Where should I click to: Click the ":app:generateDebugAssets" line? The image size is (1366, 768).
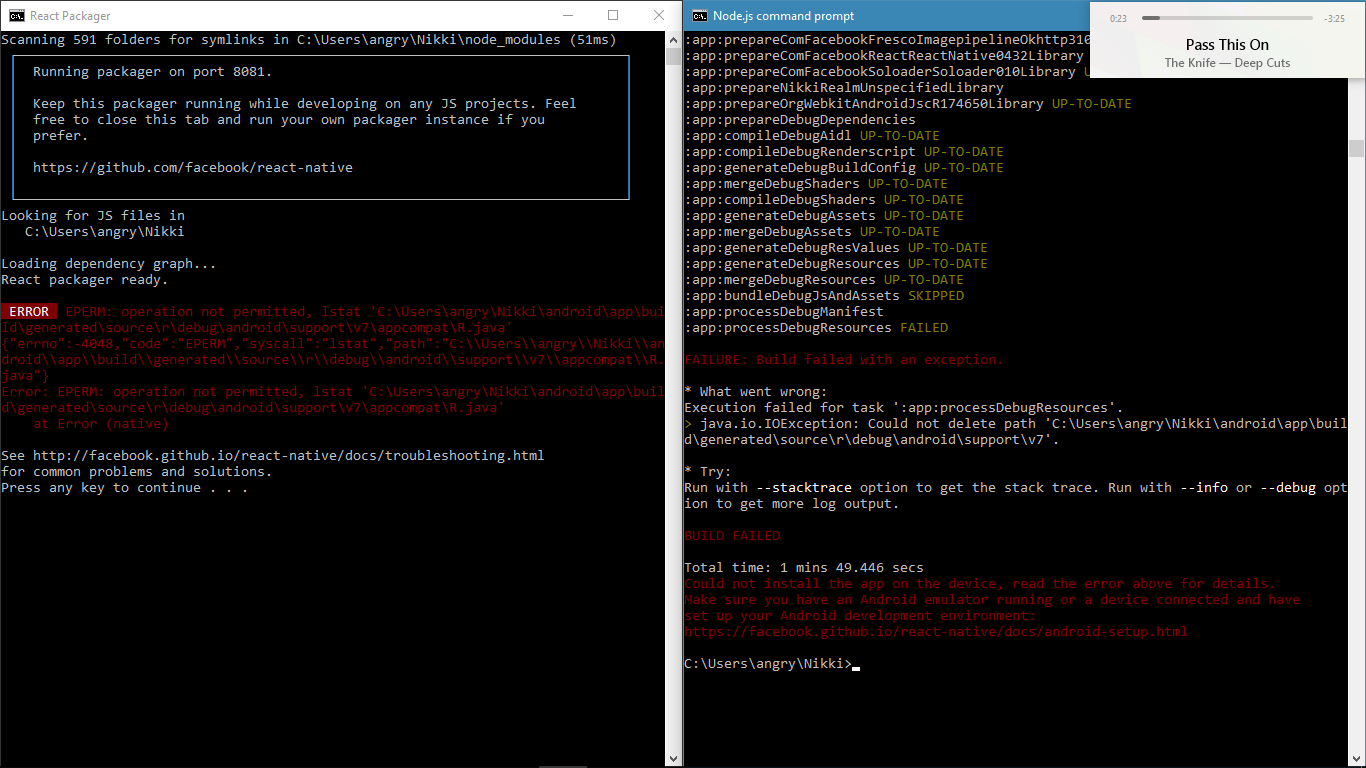click(x=824, y=216)
